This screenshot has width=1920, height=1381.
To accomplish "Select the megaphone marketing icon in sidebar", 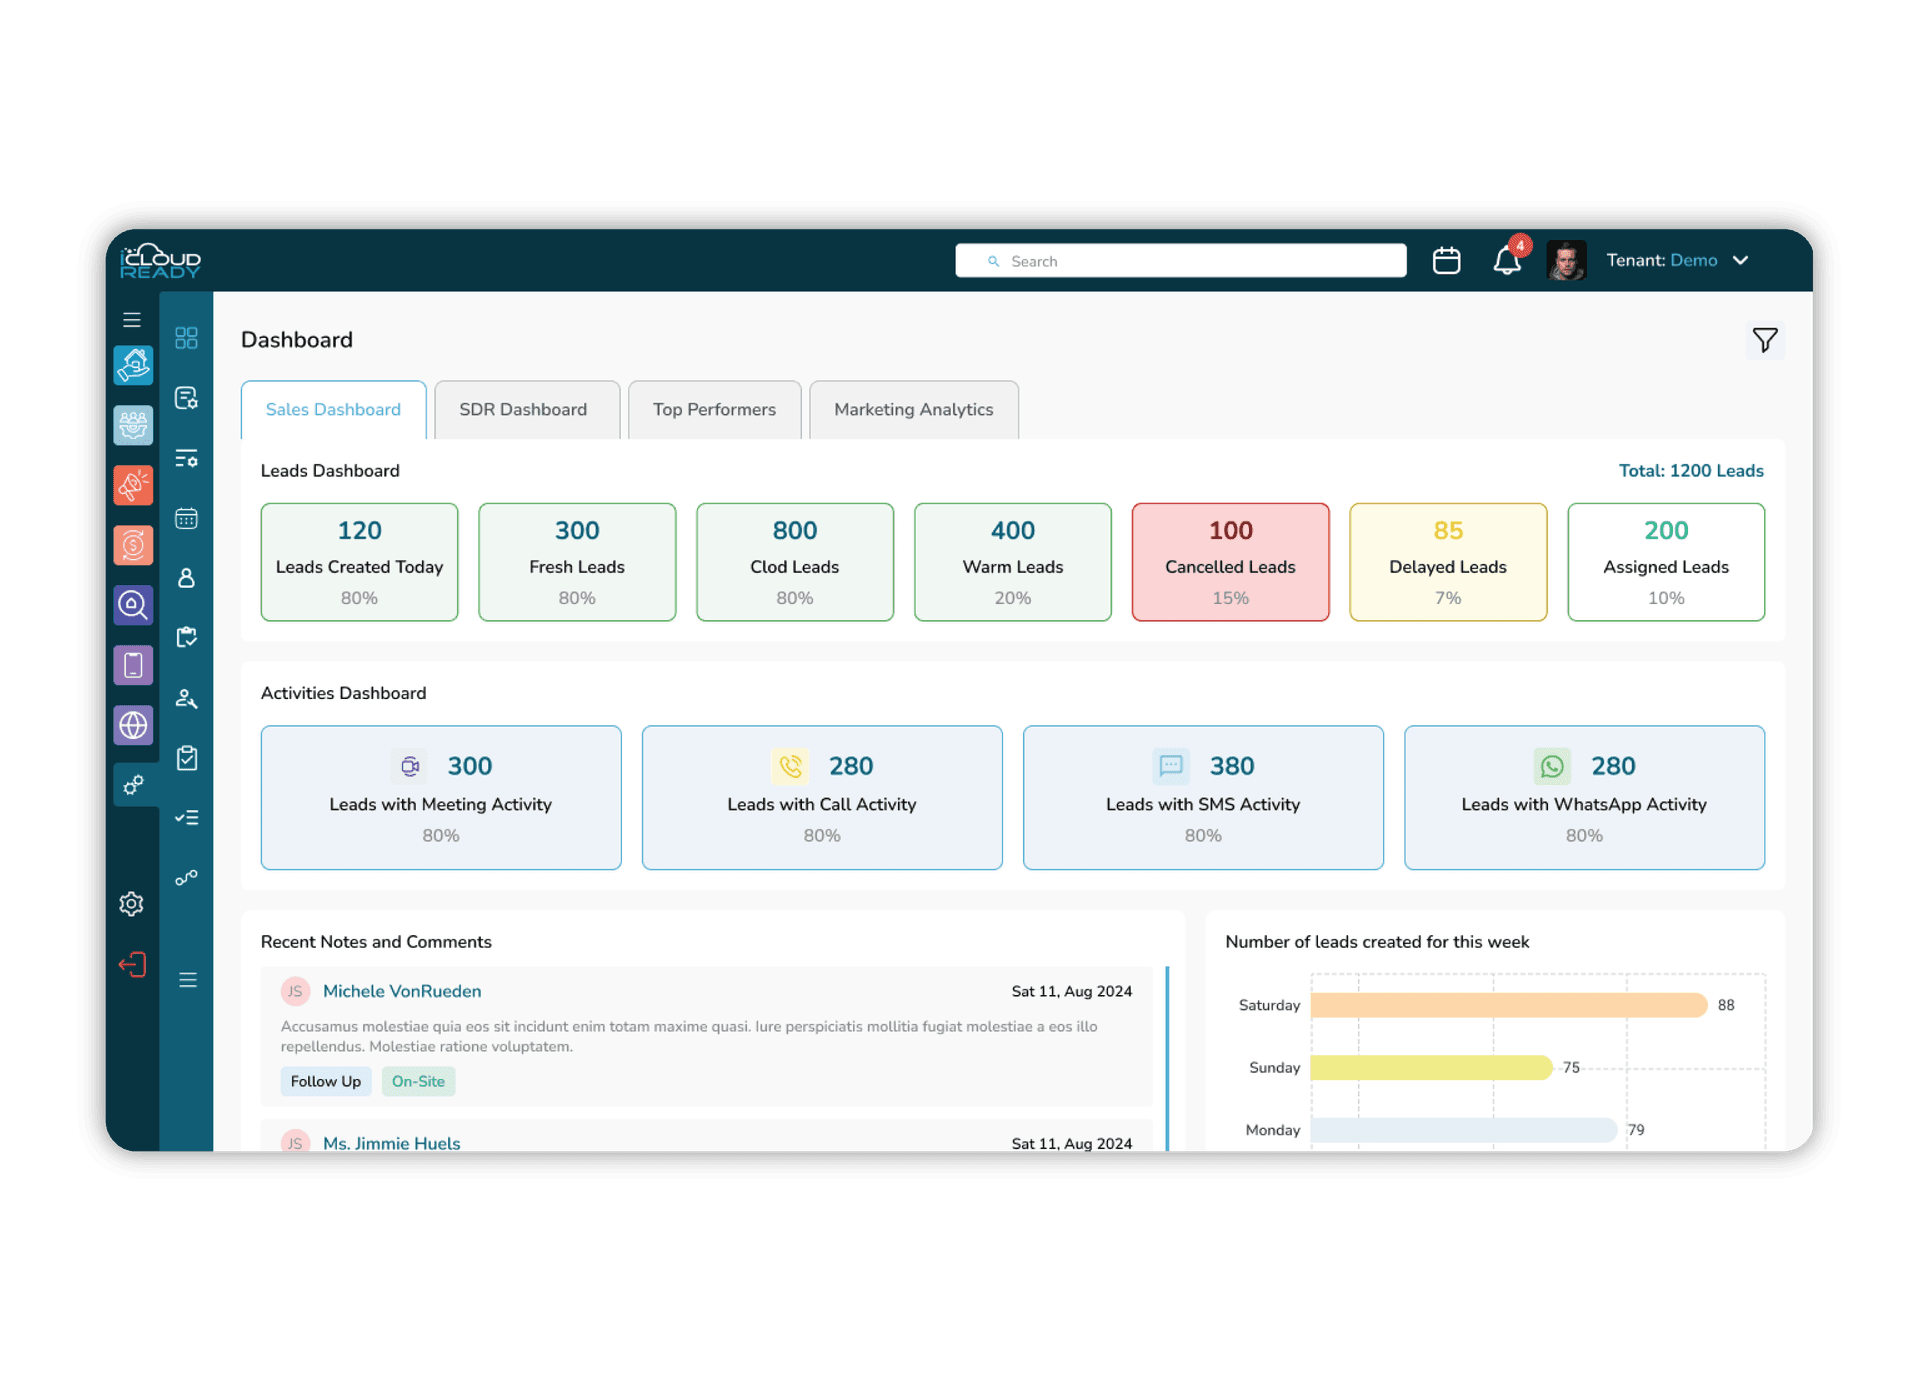I will (133, 485).
